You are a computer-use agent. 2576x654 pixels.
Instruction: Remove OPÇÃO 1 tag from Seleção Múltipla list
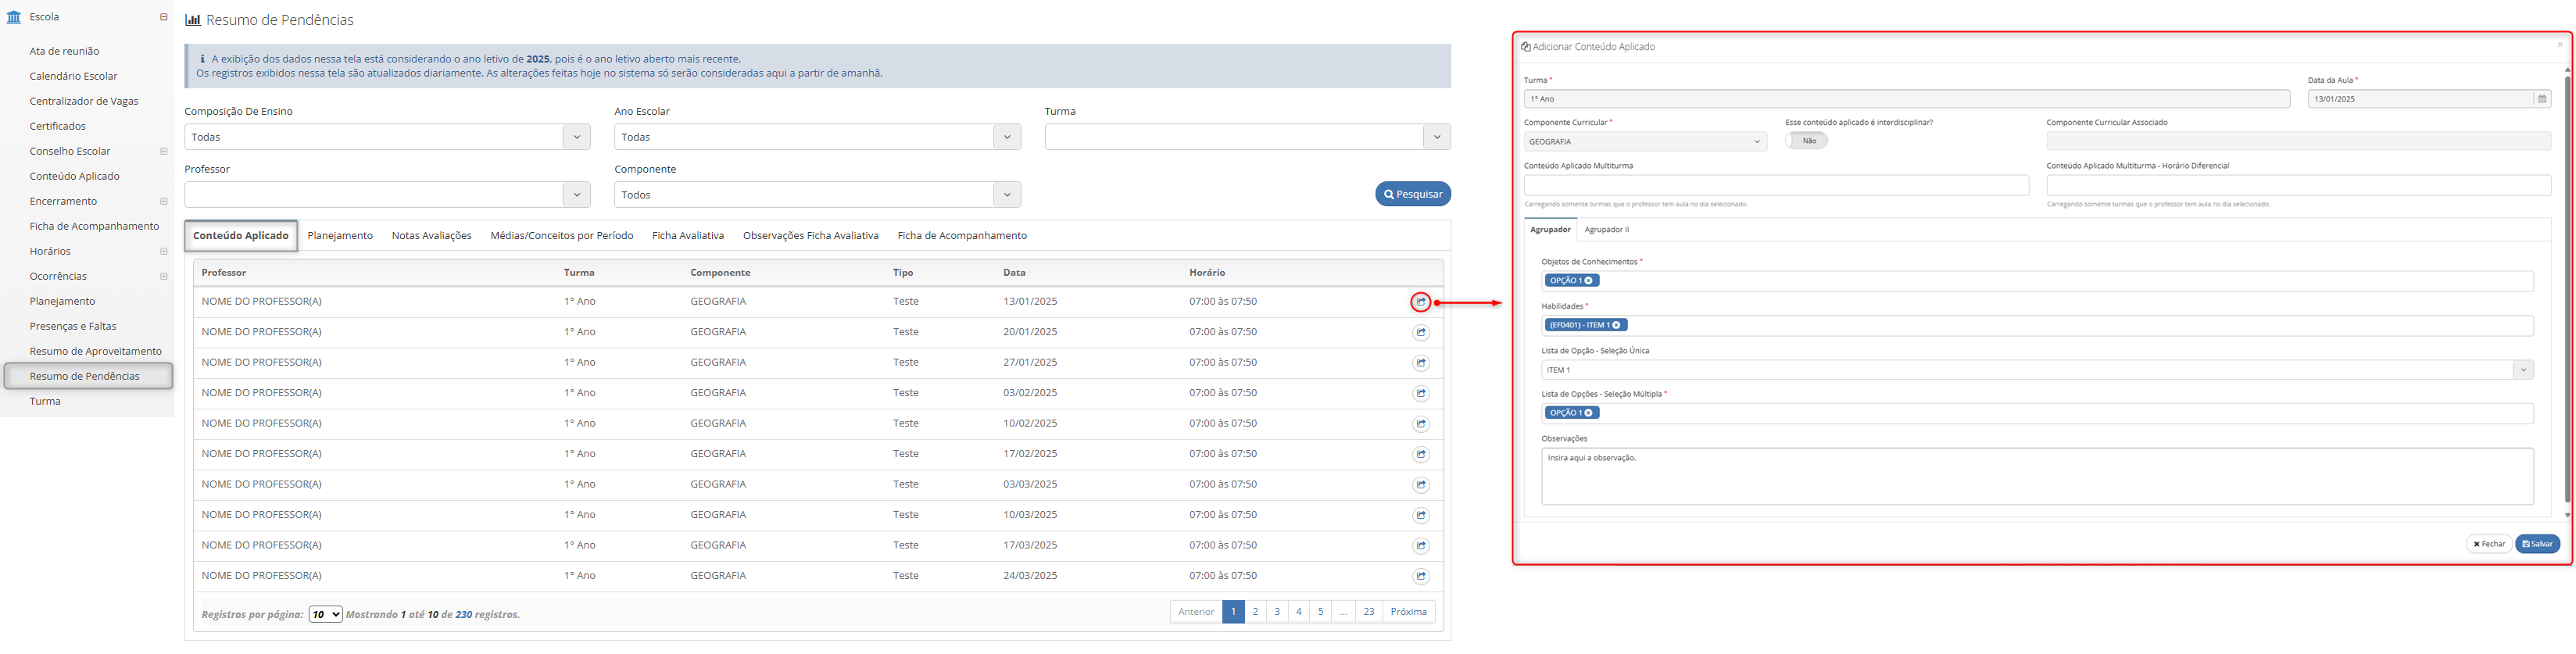[1588, 413]
